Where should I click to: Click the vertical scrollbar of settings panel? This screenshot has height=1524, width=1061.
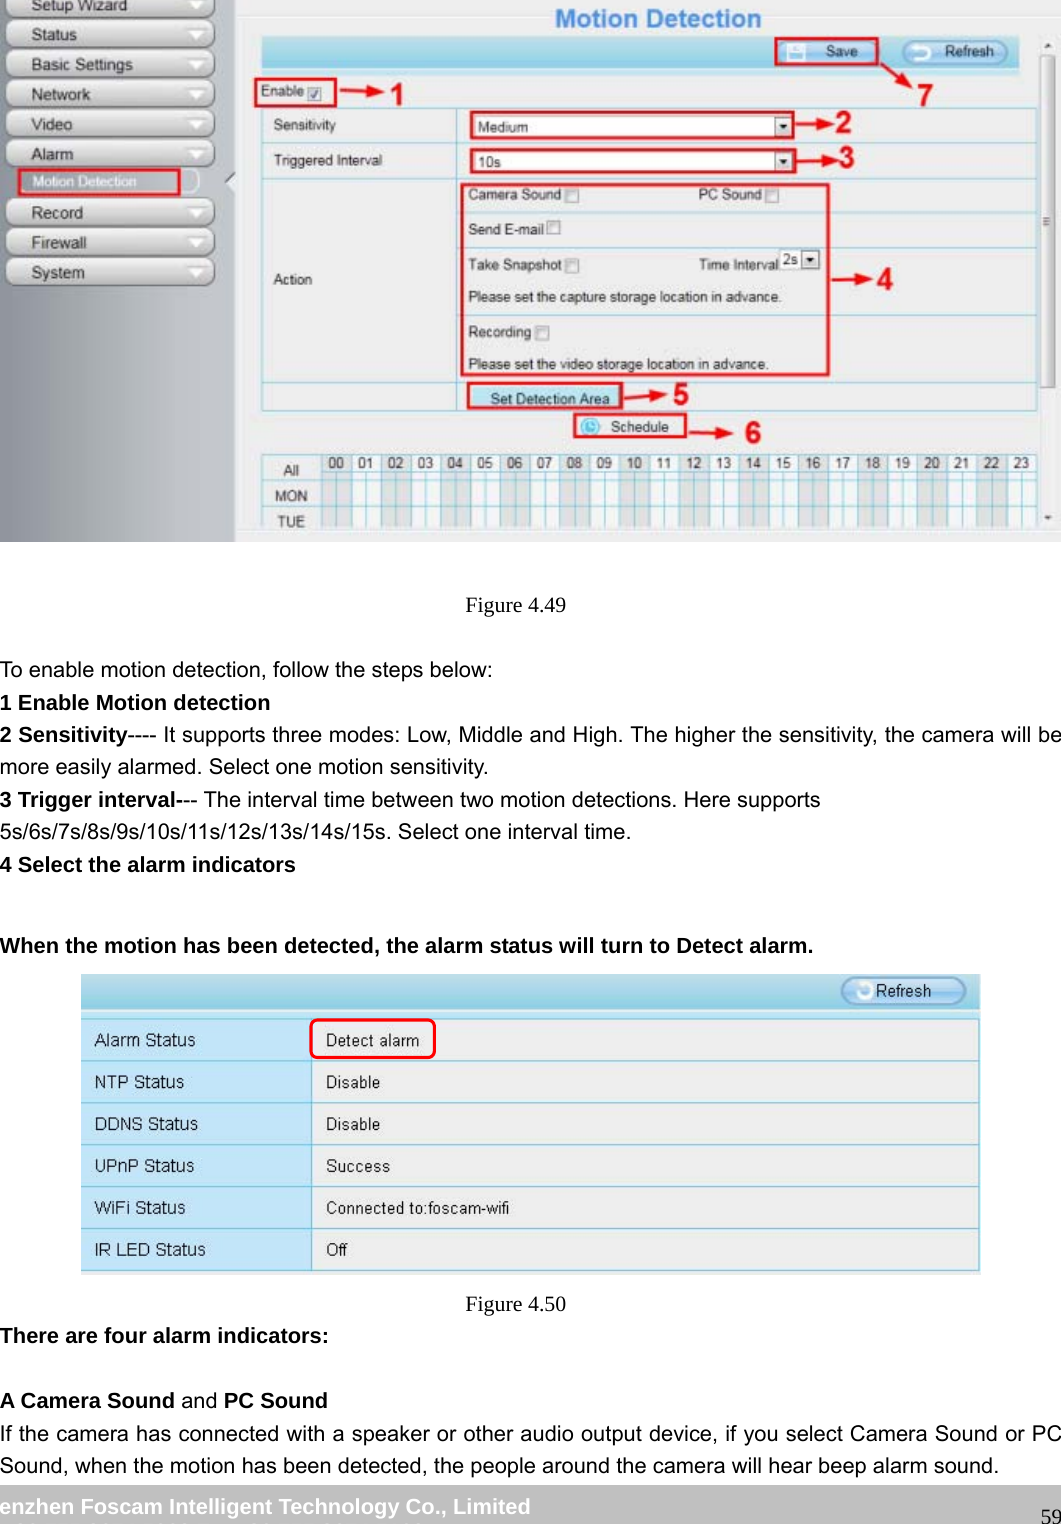coord(1048,220)
